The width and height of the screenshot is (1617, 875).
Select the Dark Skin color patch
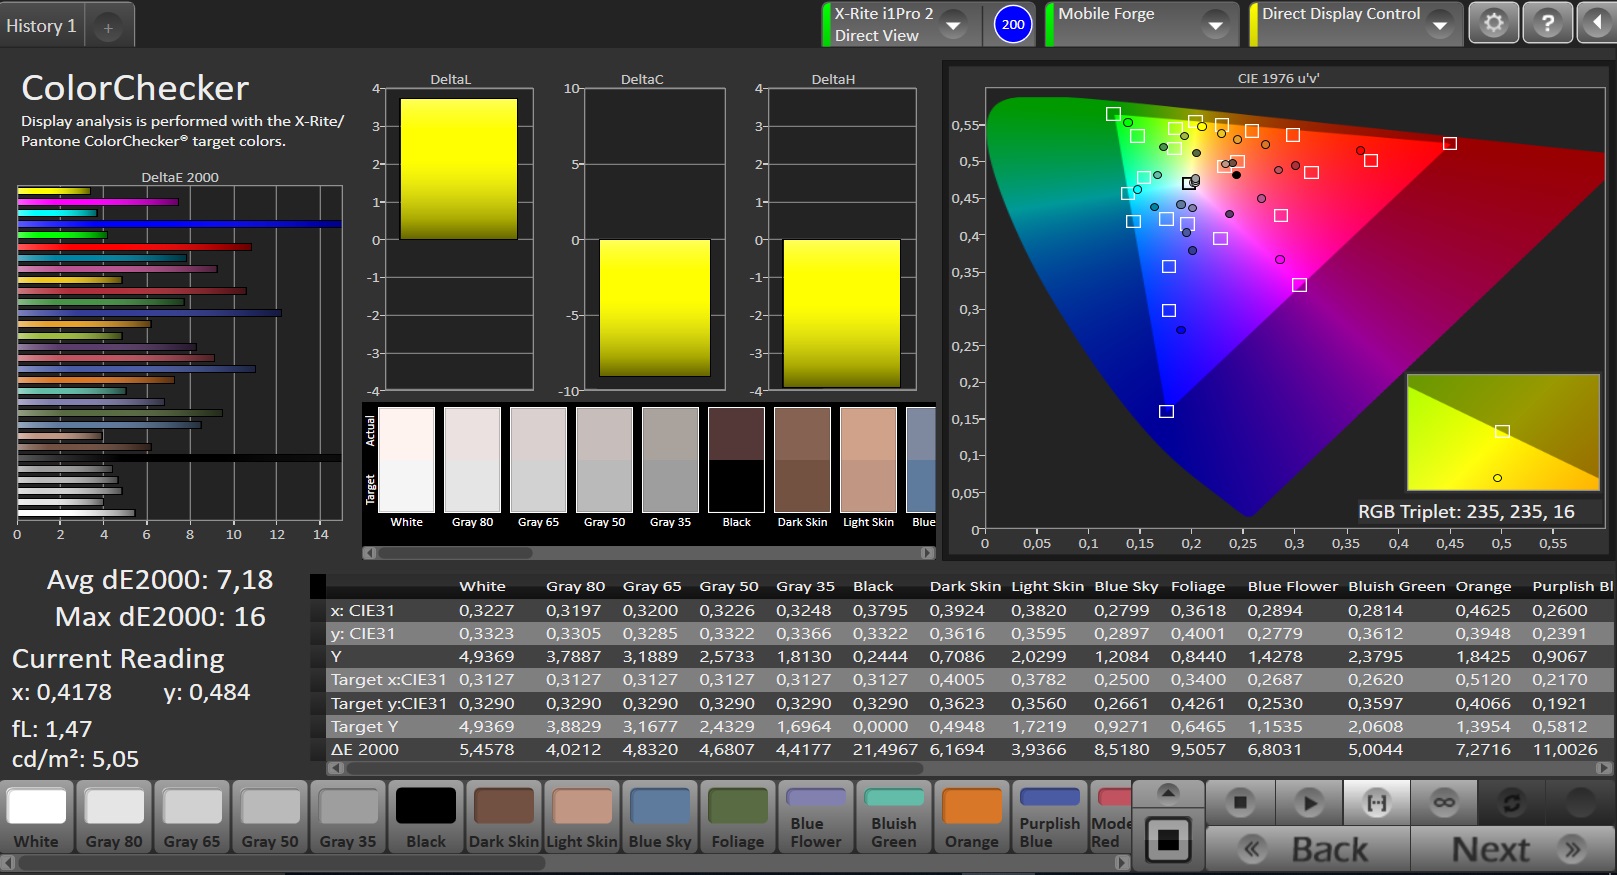click(504, 817)
